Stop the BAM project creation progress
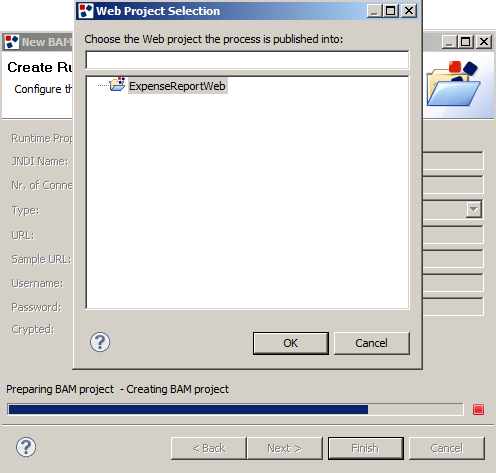The width and height of the screenshot is (496, 473). click(478, 409)
